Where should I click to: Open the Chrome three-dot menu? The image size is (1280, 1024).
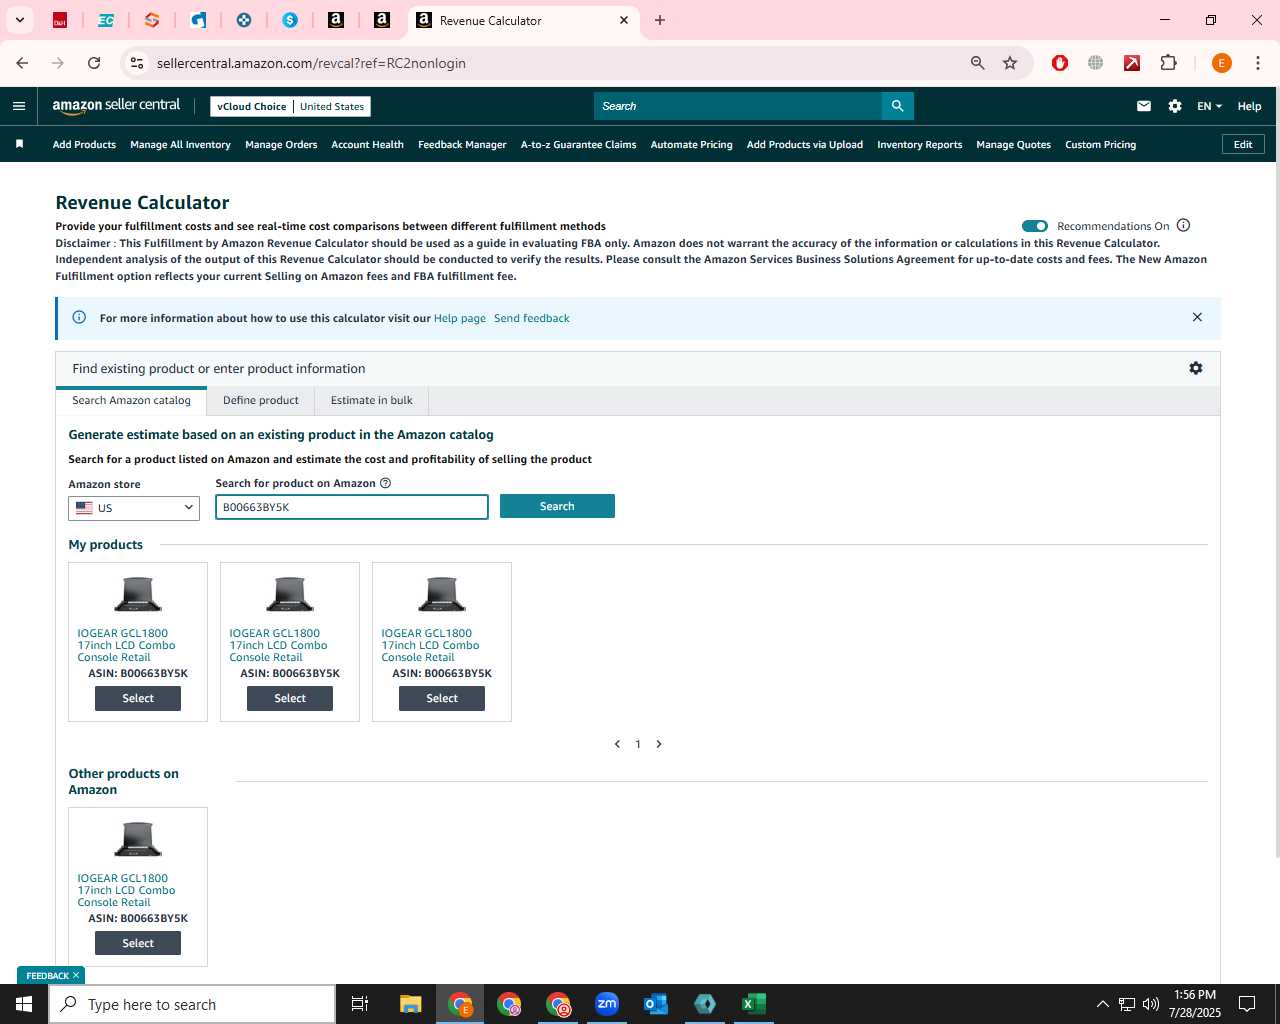pos(1257,63)
